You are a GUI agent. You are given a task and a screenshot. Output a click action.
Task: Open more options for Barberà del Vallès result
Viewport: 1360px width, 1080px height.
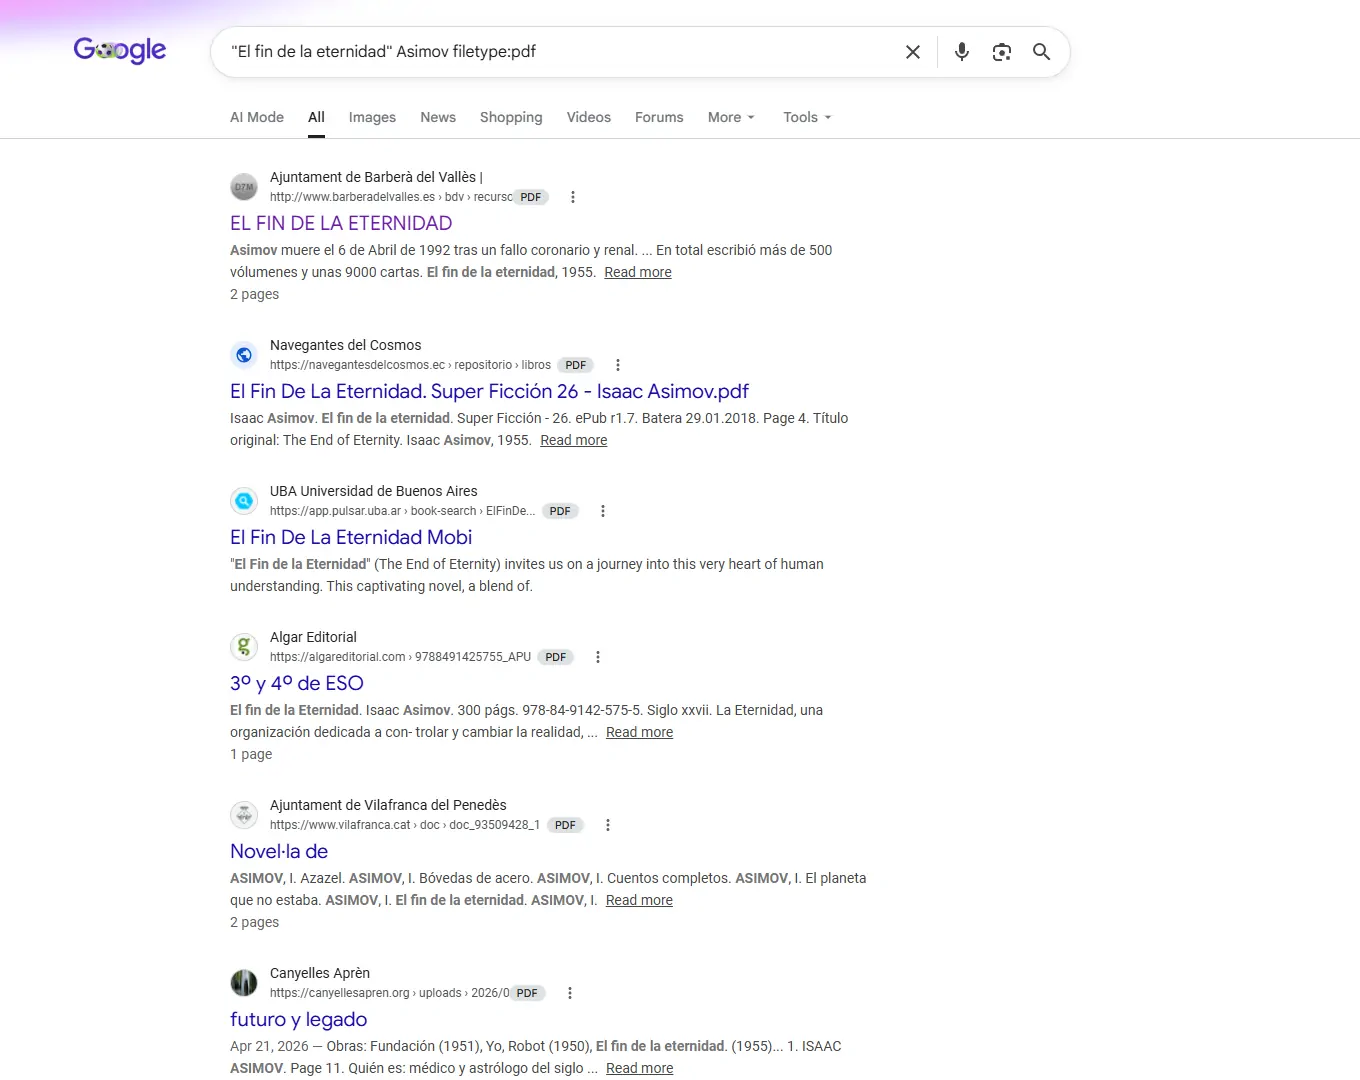click(573, 197)
